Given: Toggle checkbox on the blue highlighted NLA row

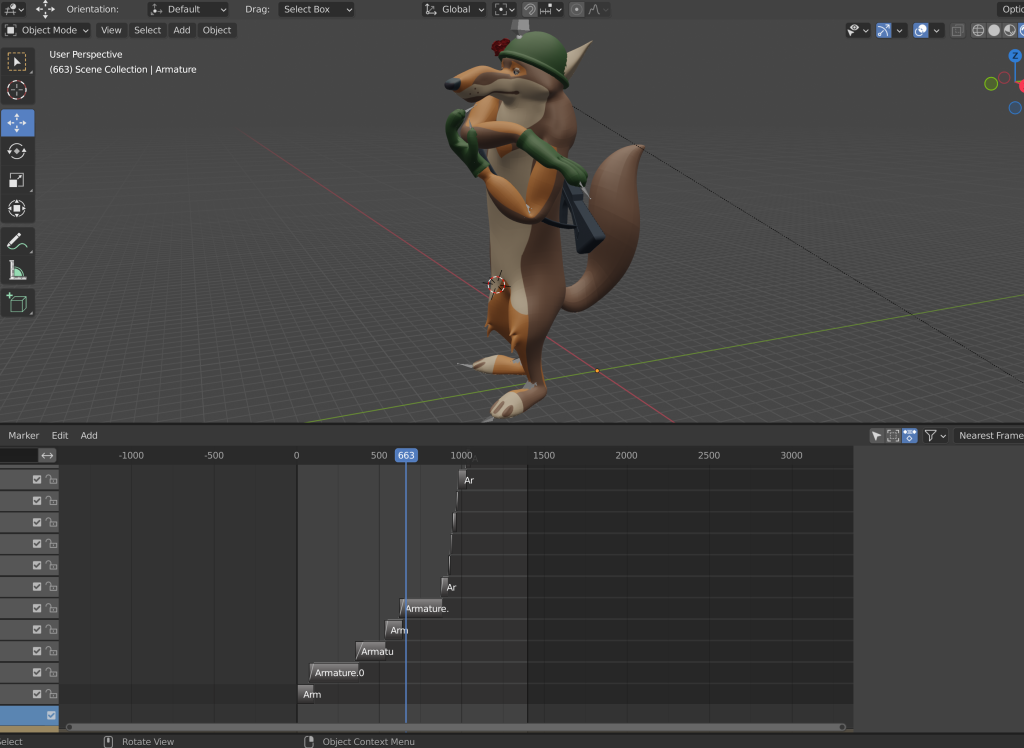Looking at the screenshot, I should tap(51, 715).
